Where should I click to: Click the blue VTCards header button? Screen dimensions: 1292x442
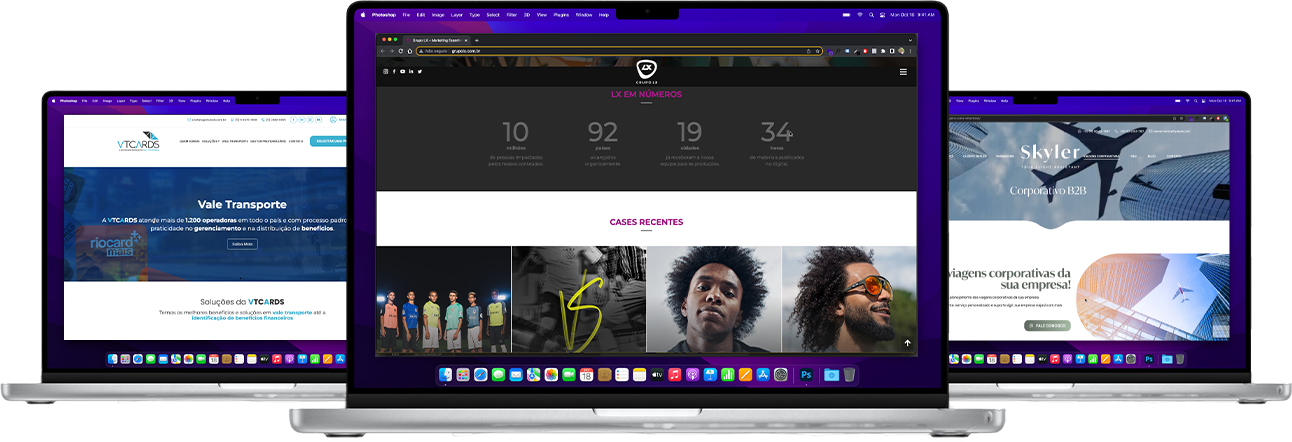tap(330, 141)
